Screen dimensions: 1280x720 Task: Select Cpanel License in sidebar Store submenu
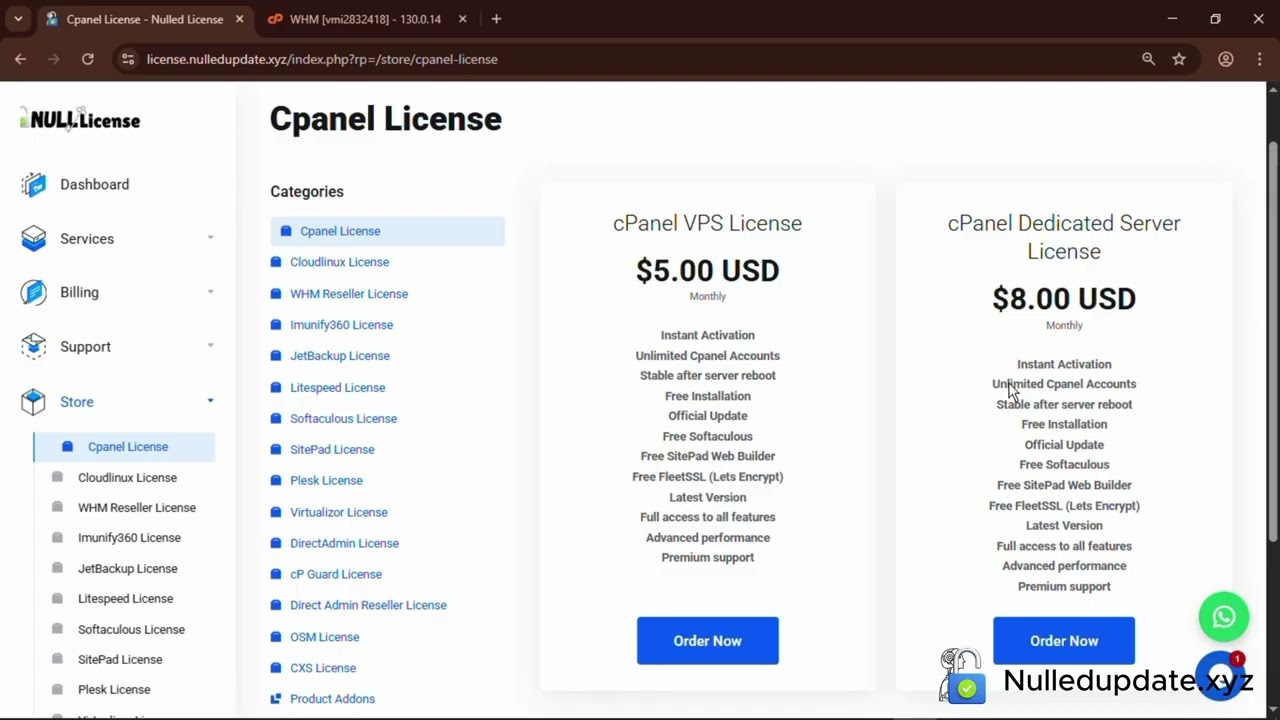125,447
